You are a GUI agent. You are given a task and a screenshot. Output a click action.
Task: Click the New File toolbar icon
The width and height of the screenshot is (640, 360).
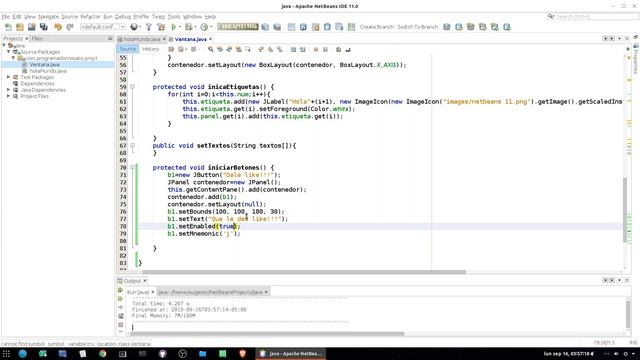pyautogui.click(x=8, y=27)
